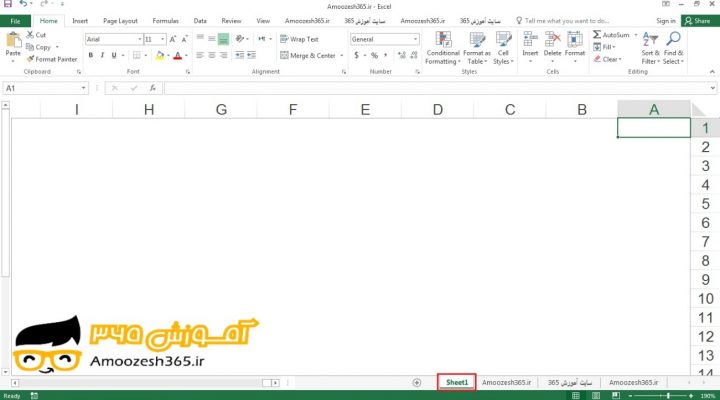Click the Save icon in Quick Access Toolbar
The image size is (720, 400).
tap(8, 4)
